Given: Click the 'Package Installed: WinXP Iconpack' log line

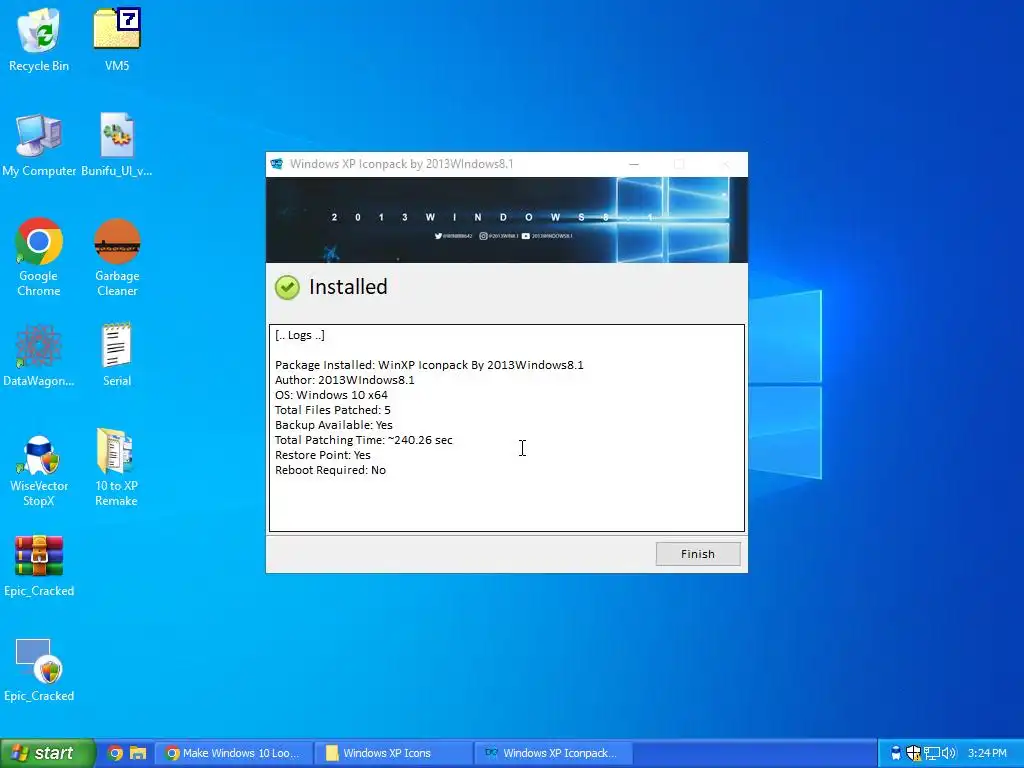Looking at the screenshot, I should click(x=429, y=365).
